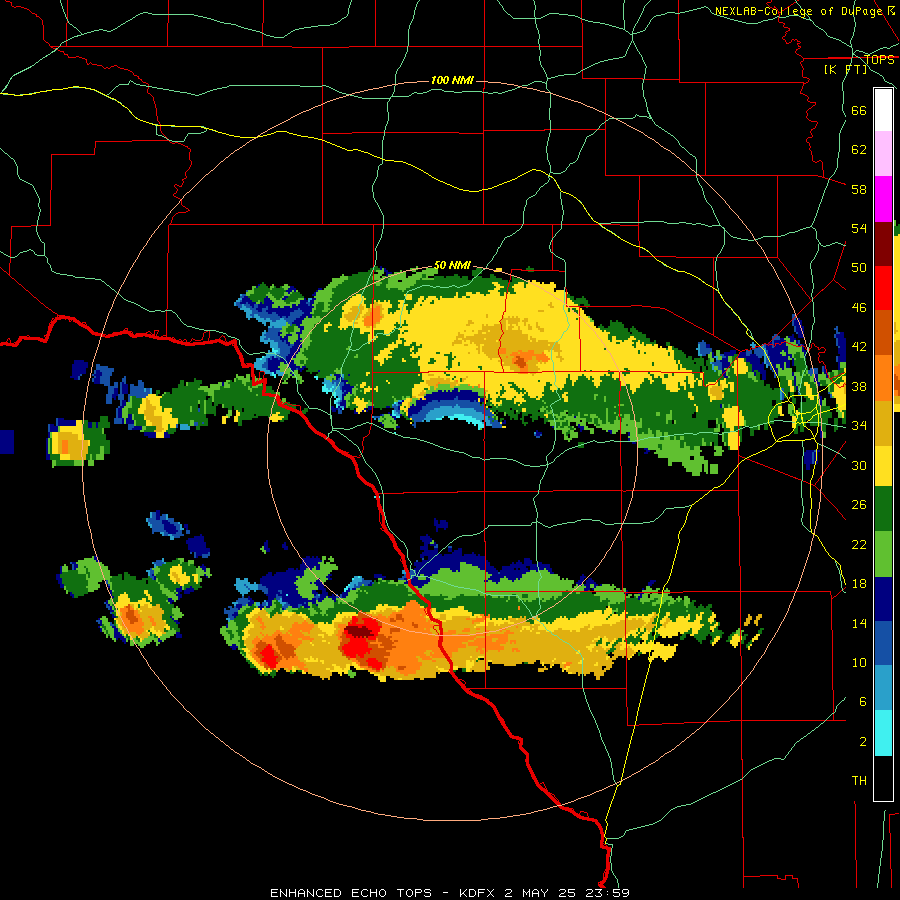Click the "26" legend value
The width and height of the screenshot is (900, 900).
pos(859,505)
